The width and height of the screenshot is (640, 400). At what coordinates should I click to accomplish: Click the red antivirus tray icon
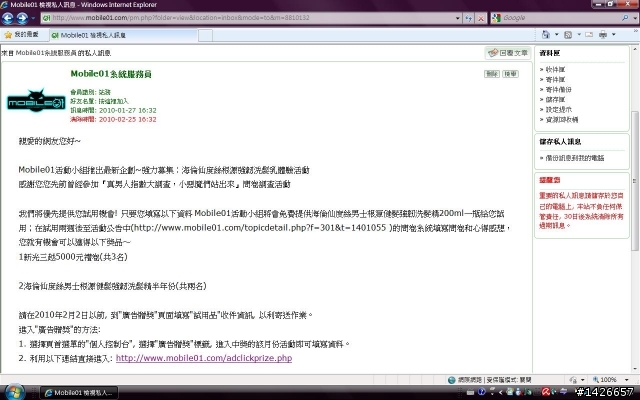pyautogui.click(x=546, y=392)
